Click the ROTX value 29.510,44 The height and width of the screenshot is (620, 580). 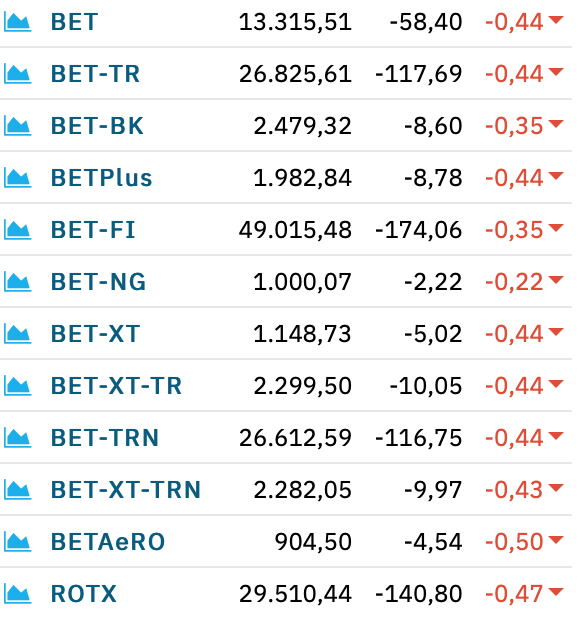coord(295,594)
